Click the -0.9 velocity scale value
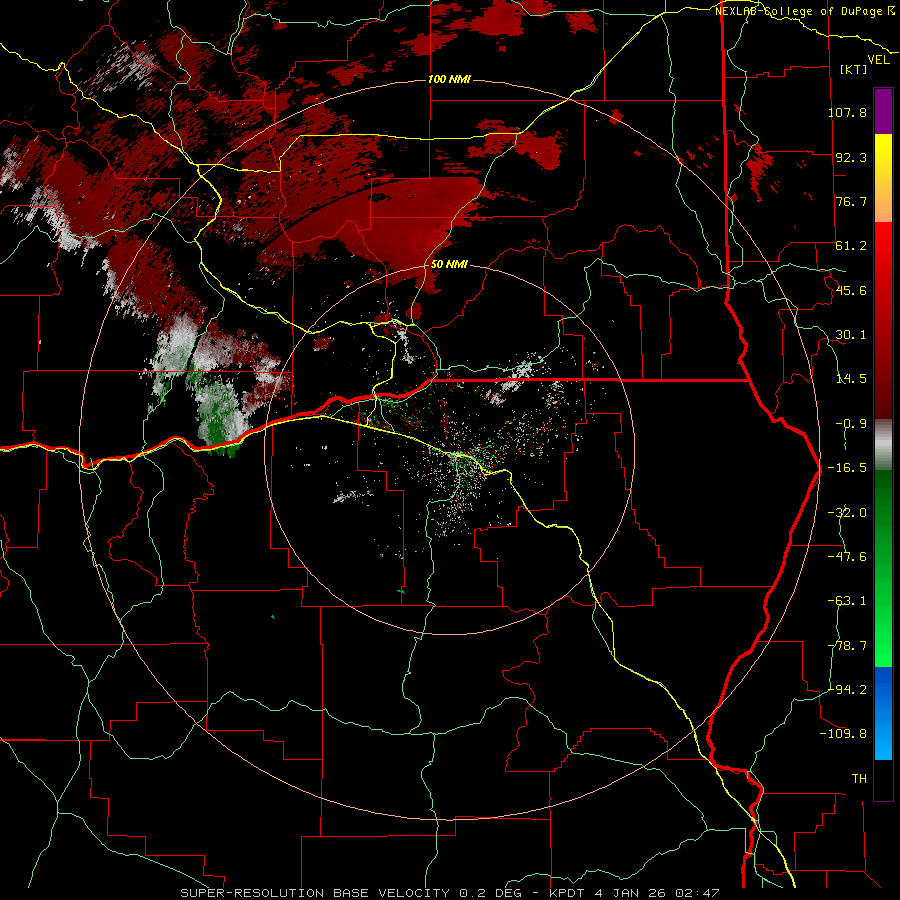This screenshot has width=900, height=900. point(851,424)
